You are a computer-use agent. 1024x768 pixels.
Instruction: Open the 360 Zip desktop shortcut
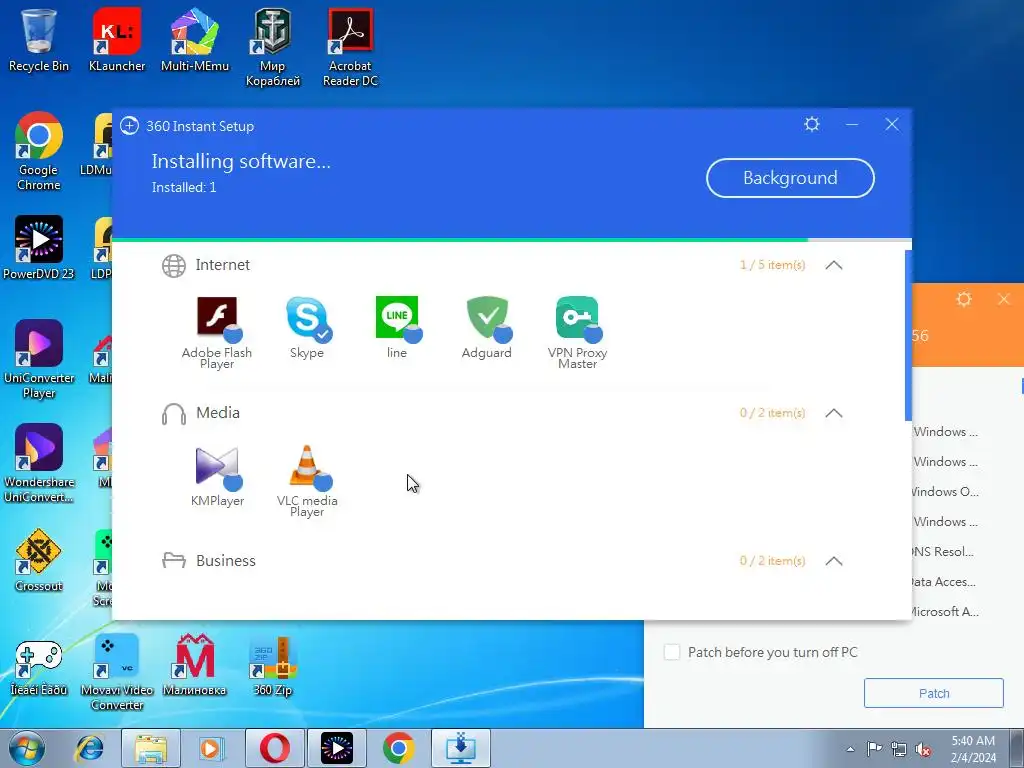(x=272, y=666)
